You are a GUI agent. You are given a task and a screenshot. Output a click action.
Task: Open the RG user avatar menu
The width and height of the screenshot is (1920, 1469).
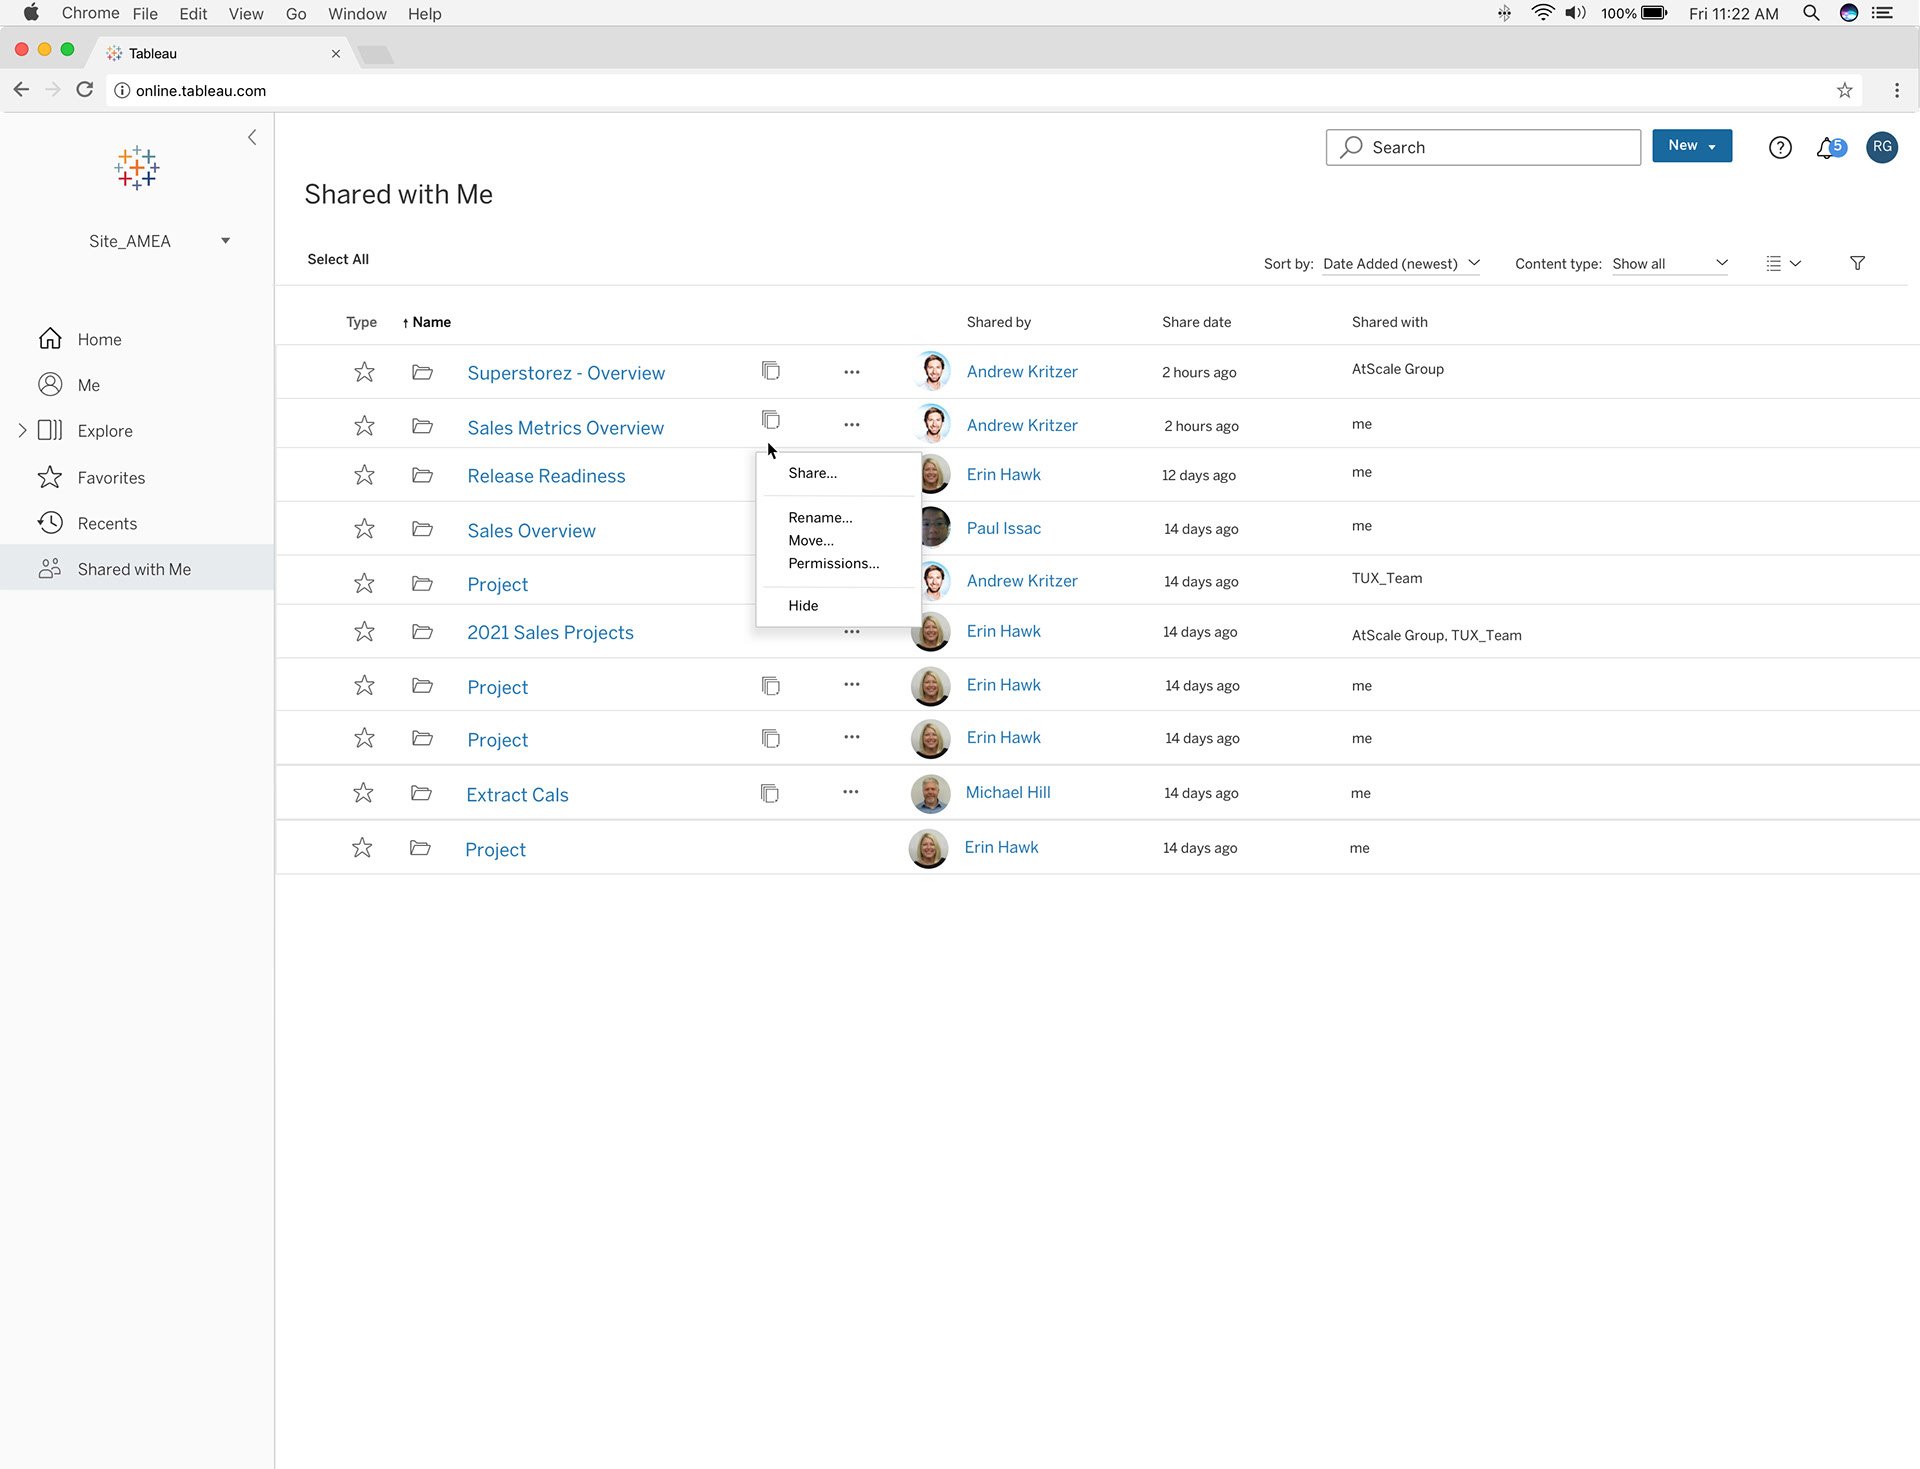1882,147
